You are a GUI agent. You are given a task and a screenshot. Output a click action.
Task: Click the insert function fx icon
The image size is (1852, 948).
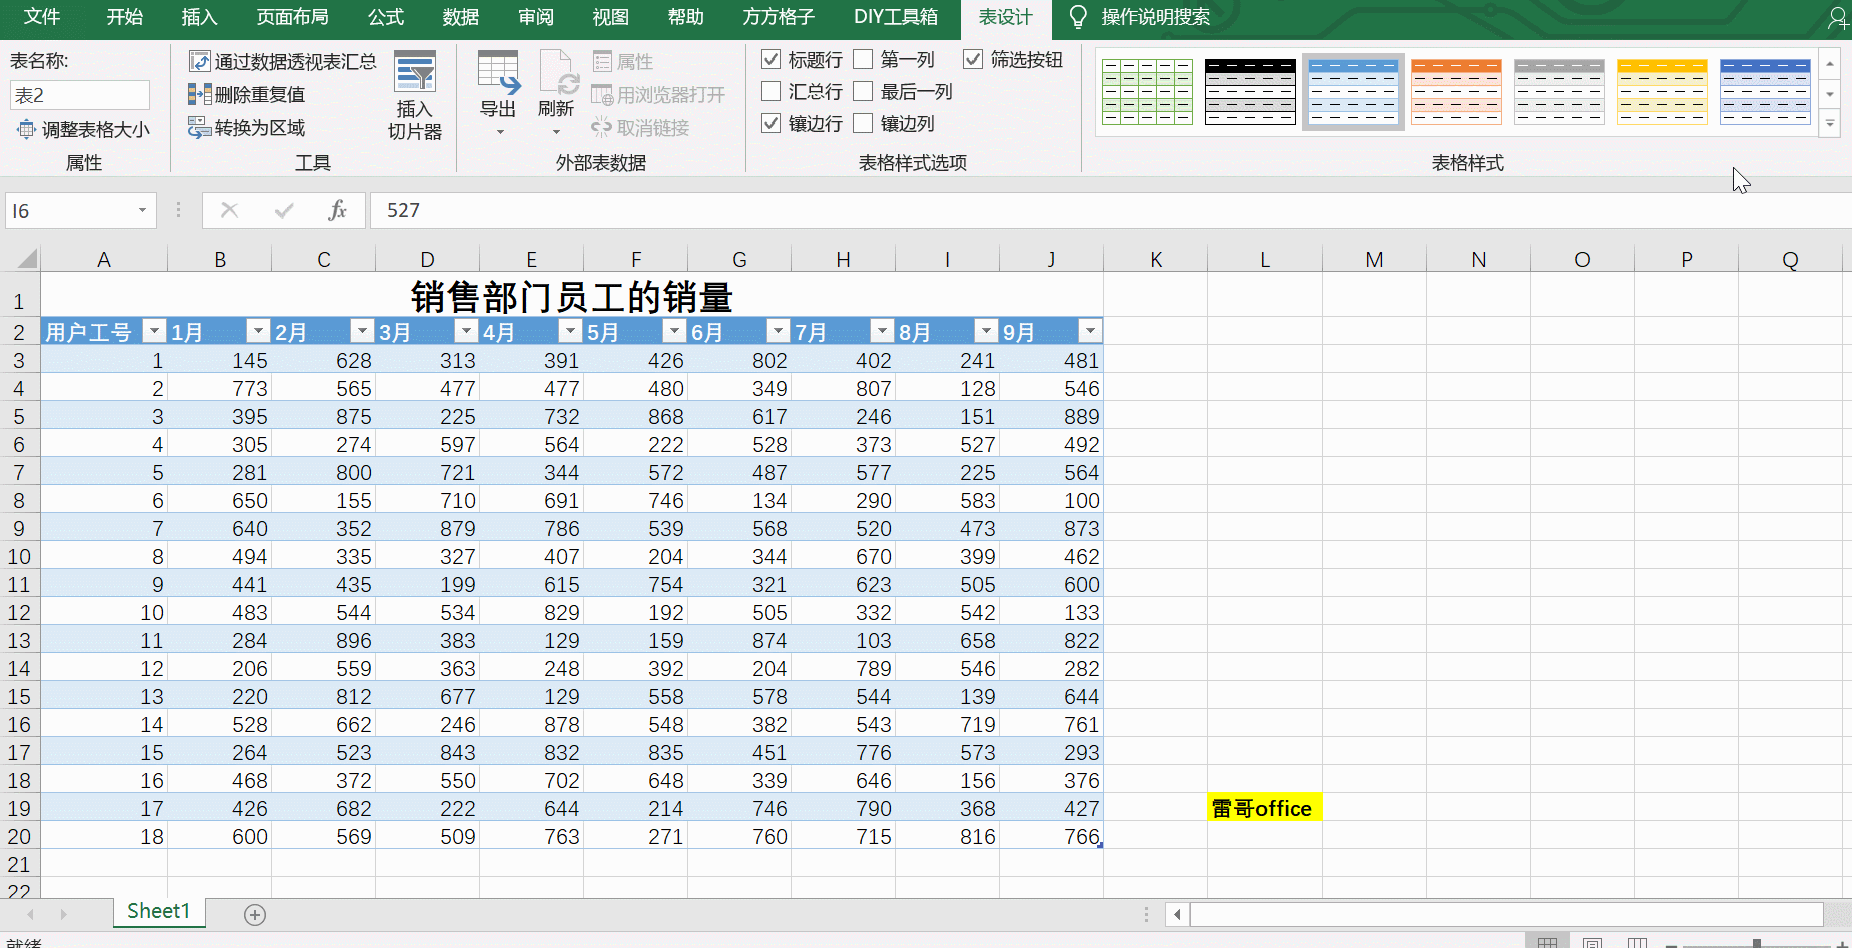pyautogui.click(x=337, y=210)
